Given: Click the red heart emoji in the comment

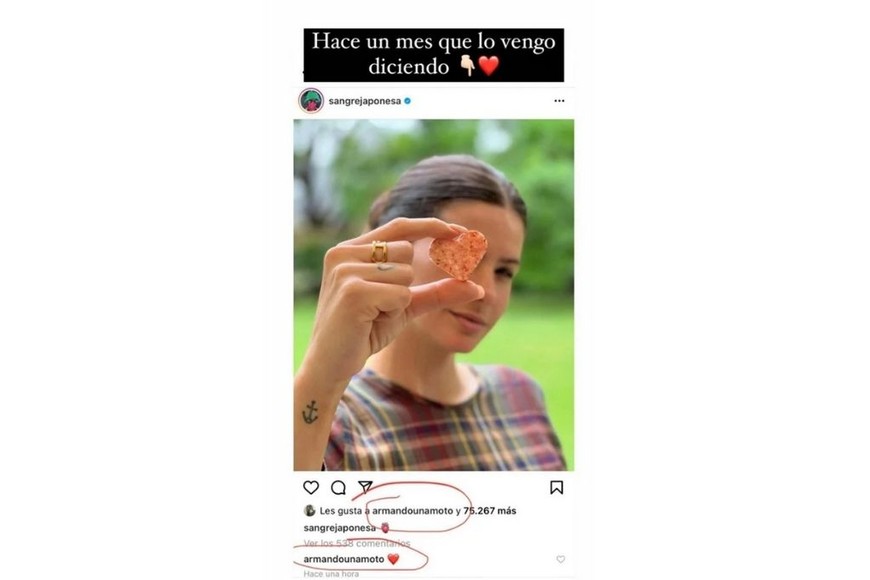Looking at the screenshot, I should click(393, 559).
